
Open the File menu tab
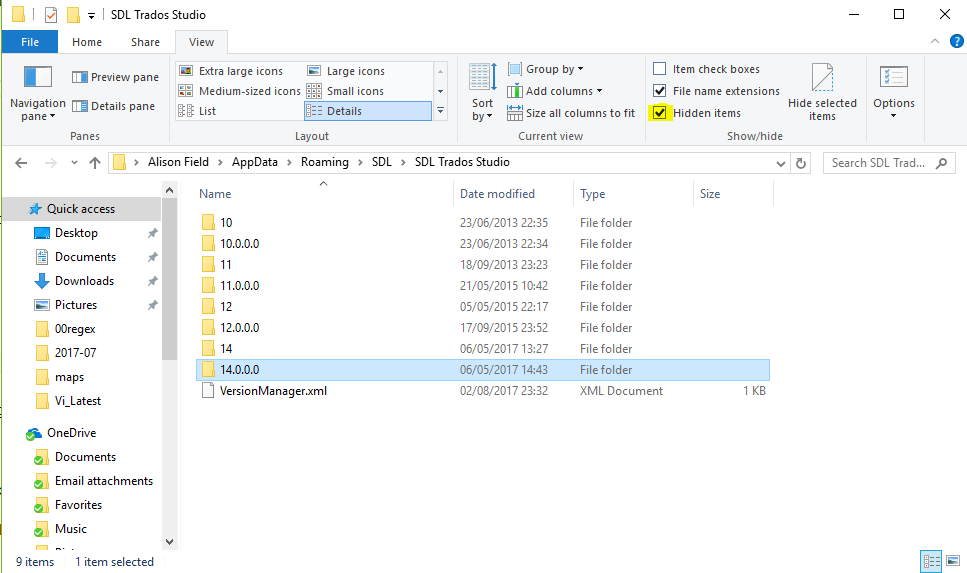[x=30, y=42]
